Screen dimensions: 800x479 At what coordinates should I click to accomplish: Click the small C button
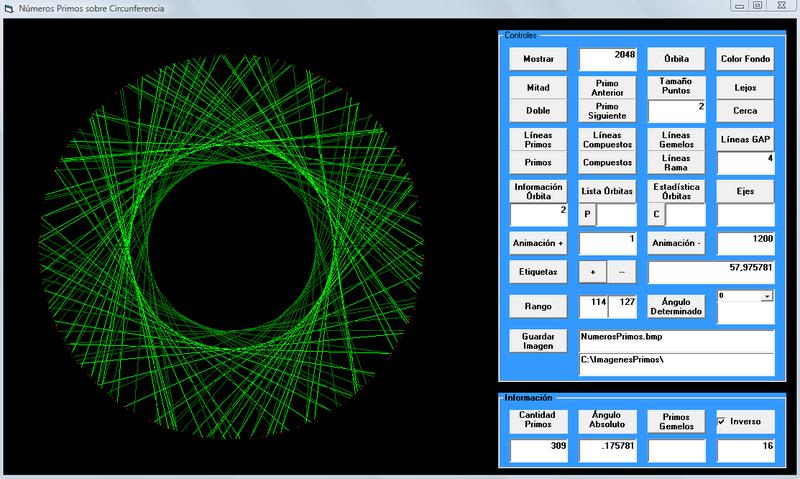click(657, 214)
